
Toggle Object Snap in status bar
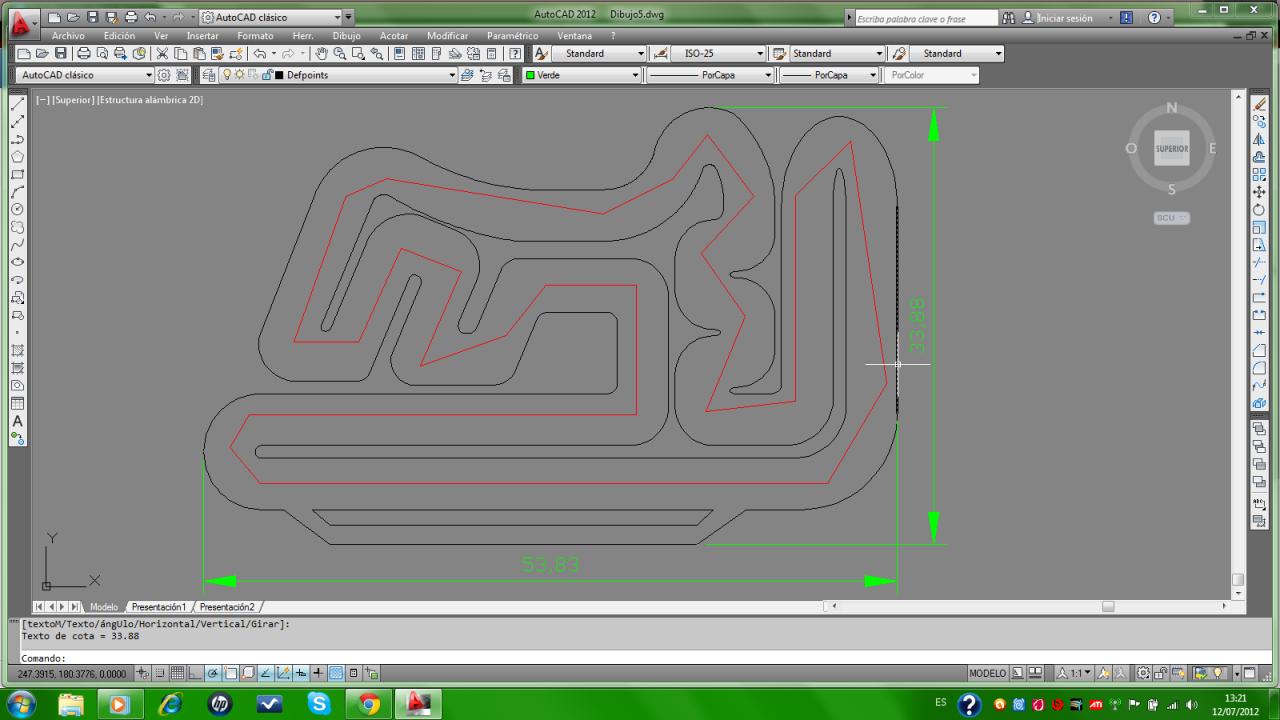point(231,673)
